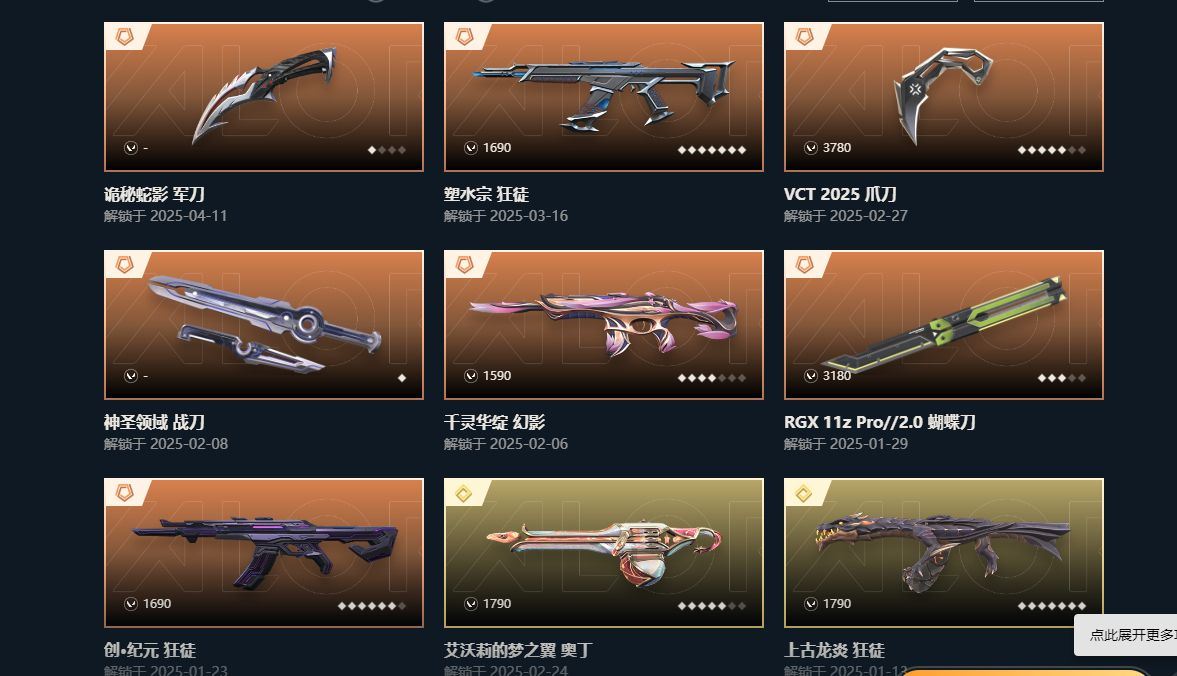
Task: Click the VP currency icon beside 3780
Action: (x=811, y=148)
